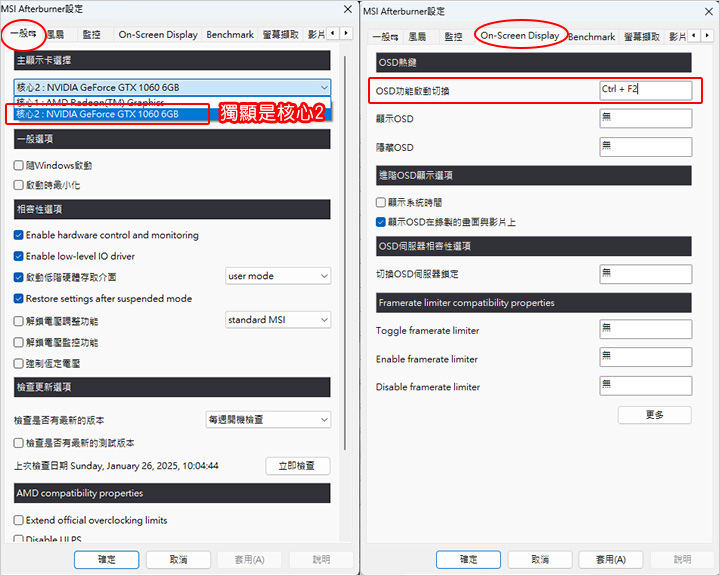Open 一般 tab in left window

pos(23,34)
